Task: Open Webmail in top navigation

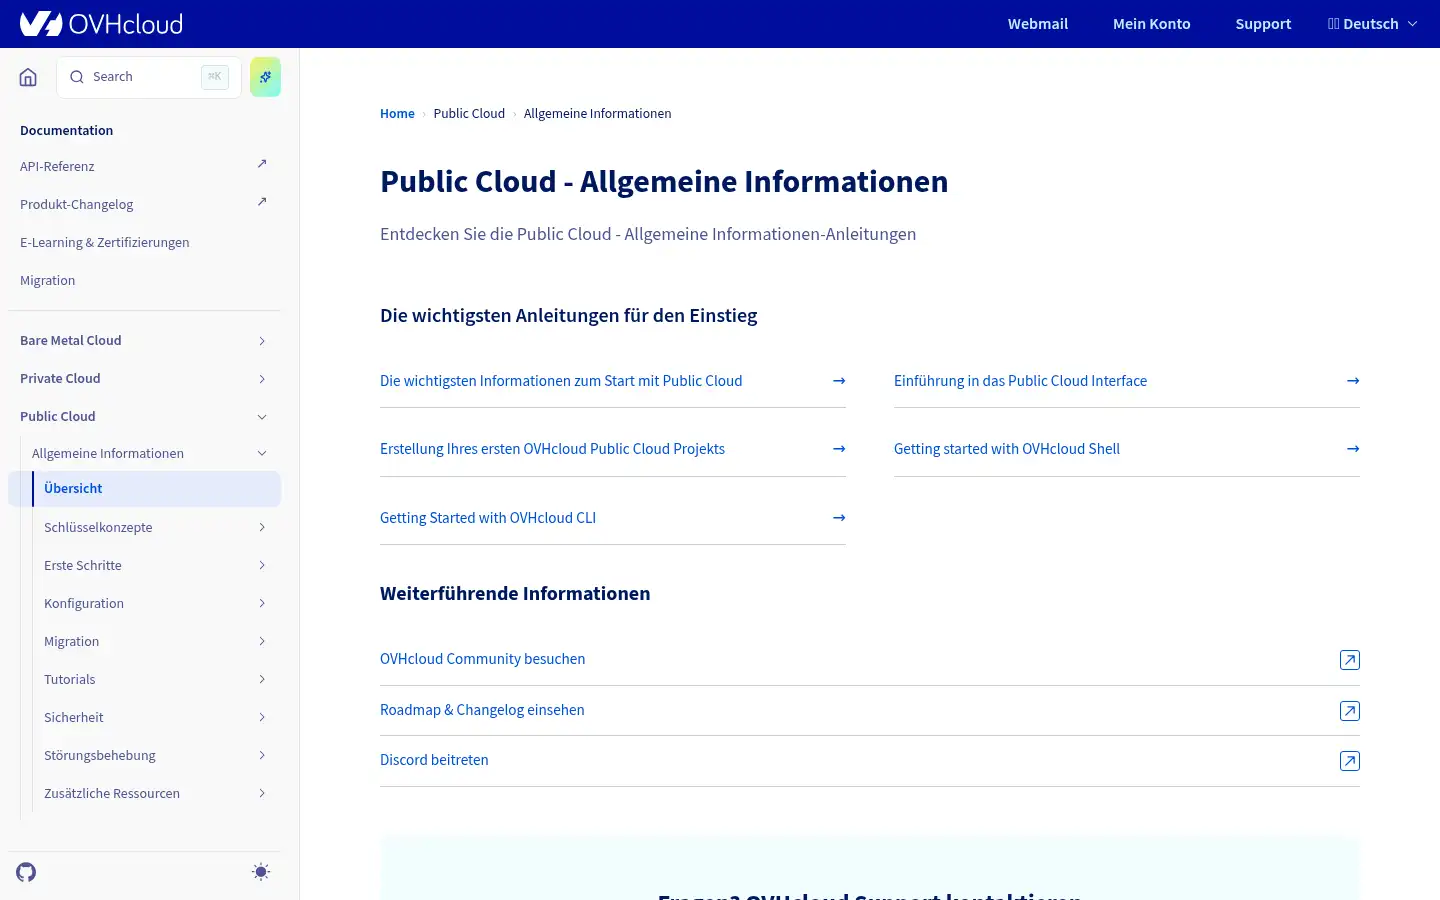Action: 1037,24
